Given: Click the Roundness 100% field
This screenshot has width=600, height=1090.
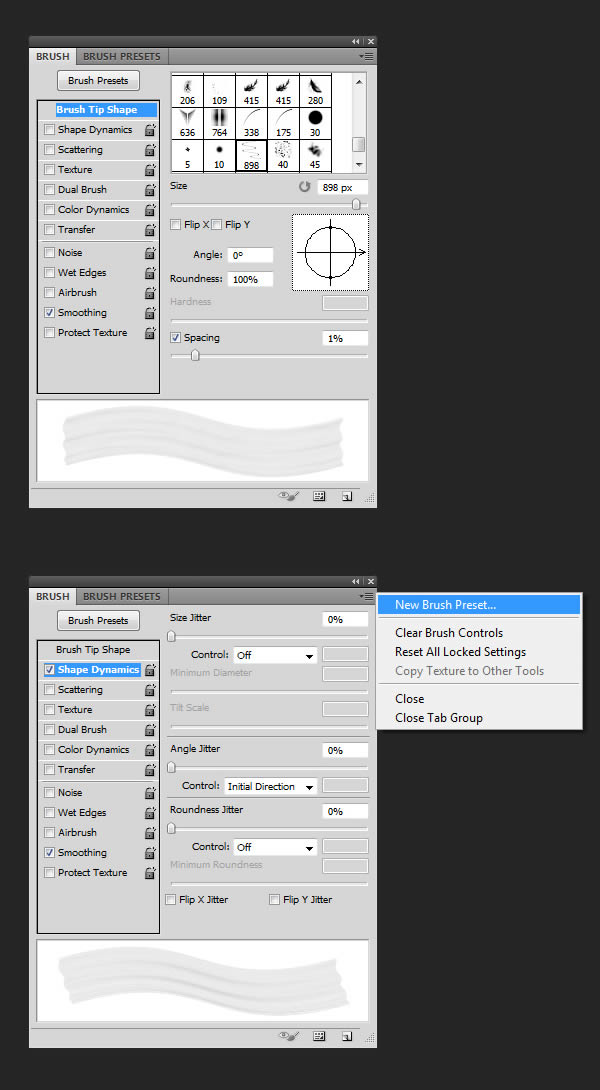Looking at the screenshot, I should 250,279.
